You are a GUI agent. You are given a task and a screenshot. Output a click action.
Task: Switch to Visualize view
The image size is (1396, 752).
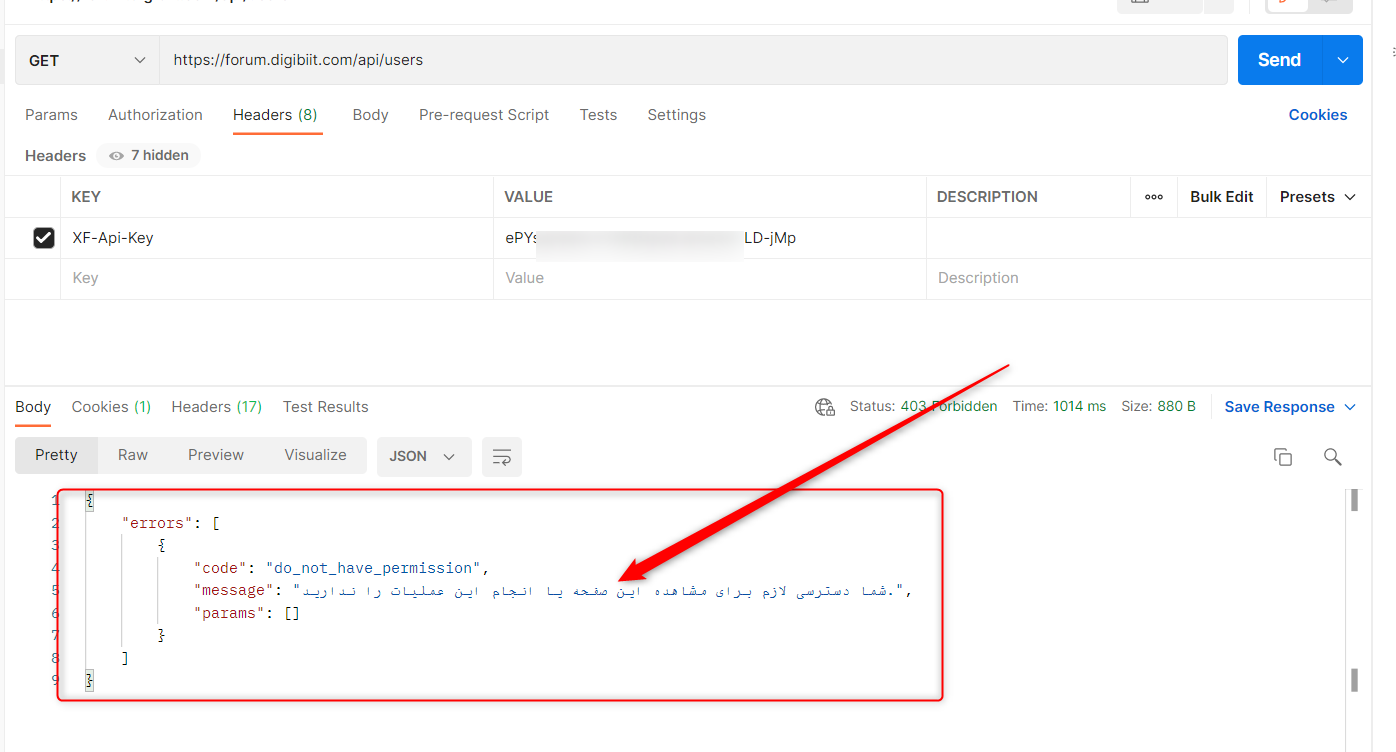point(315,455)
